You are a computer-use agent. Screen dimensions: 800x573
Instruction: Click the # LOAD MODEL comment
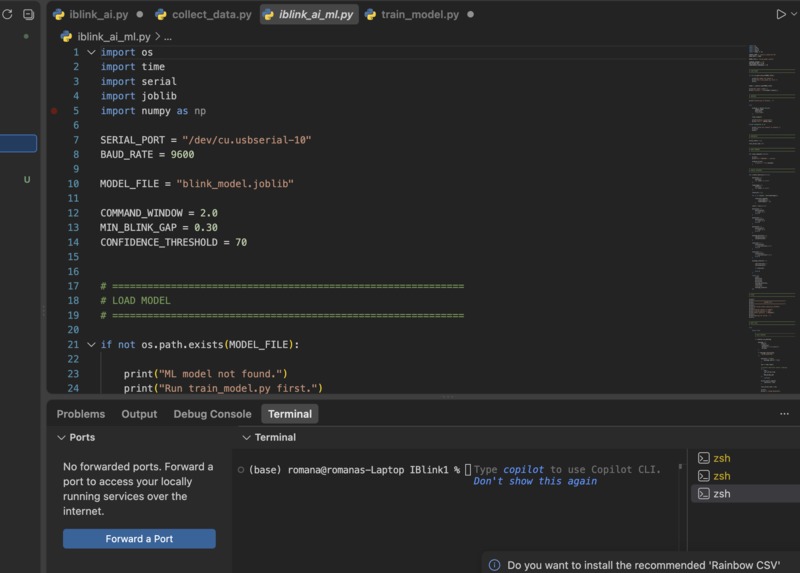point(135,301)
